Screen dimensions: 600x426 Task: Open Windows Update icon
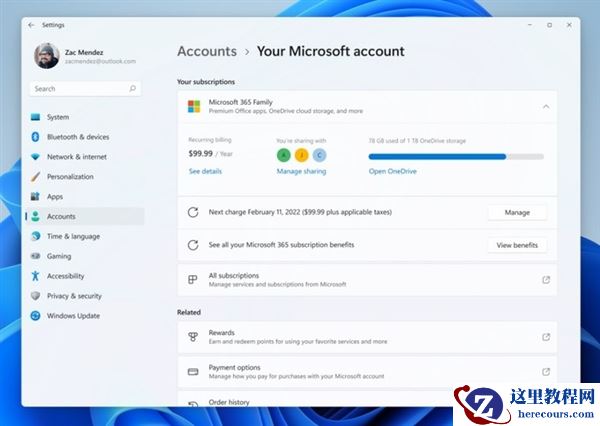click(x=35, y=316)
